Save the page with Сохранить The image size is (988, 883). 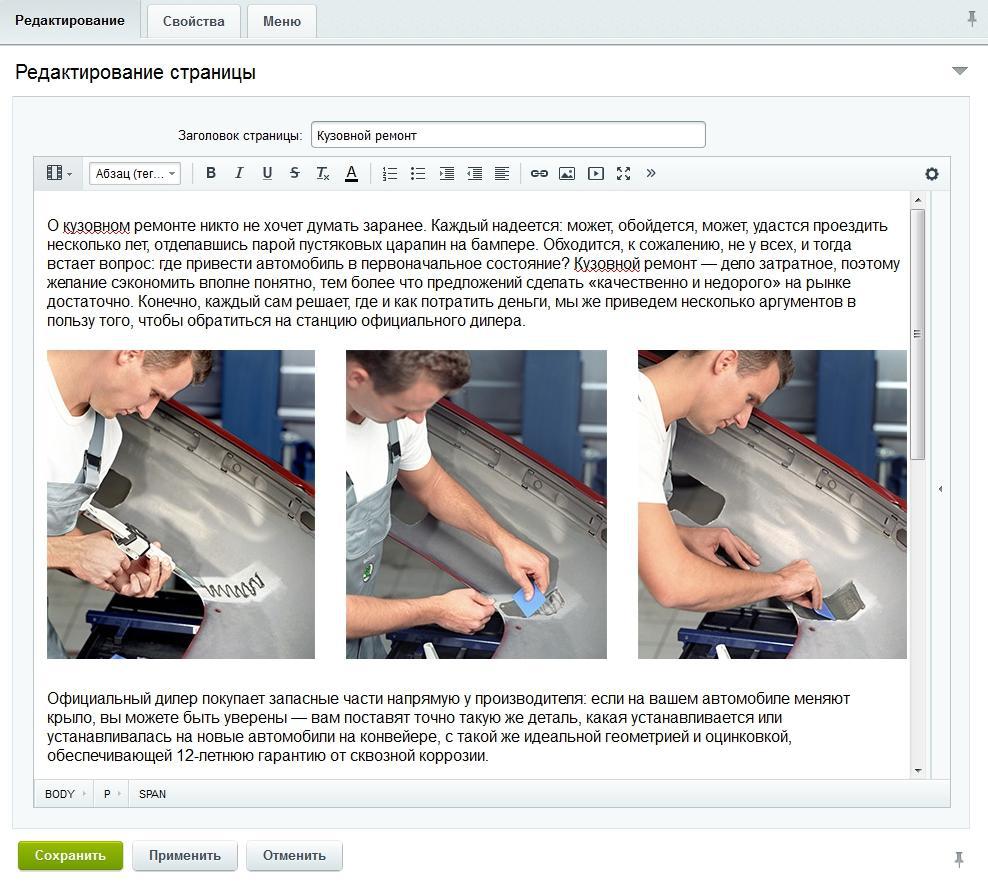click(x=70, y=855)
